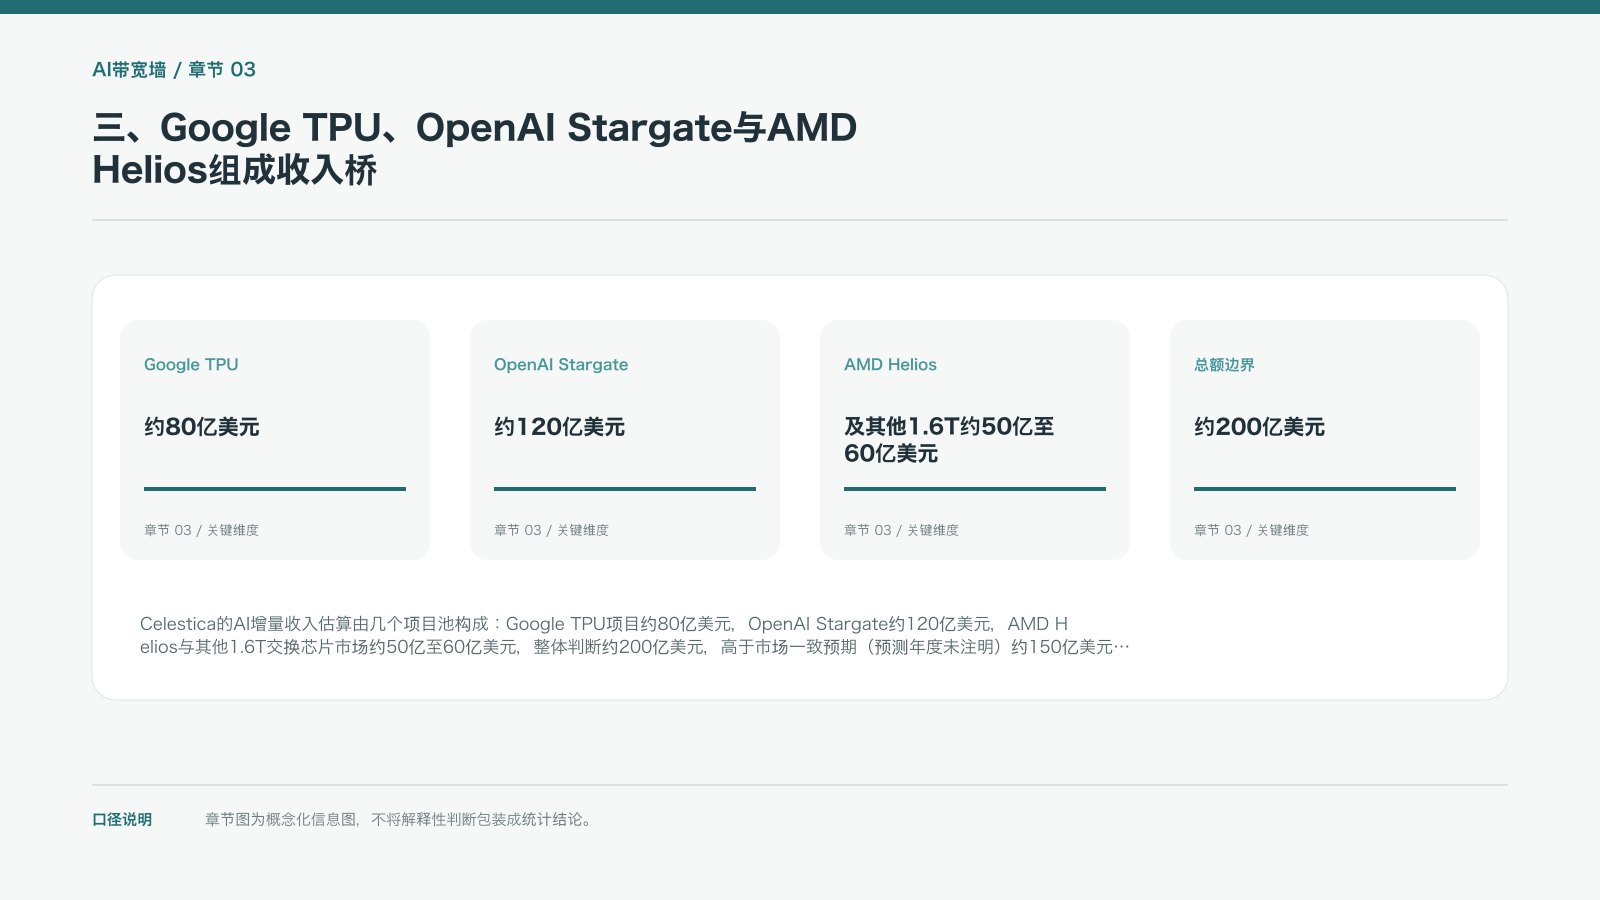Click the '总额边界' card label
Image resolution: width=1600 pixels, height=900 pixels.
[x=1224, y=365]
